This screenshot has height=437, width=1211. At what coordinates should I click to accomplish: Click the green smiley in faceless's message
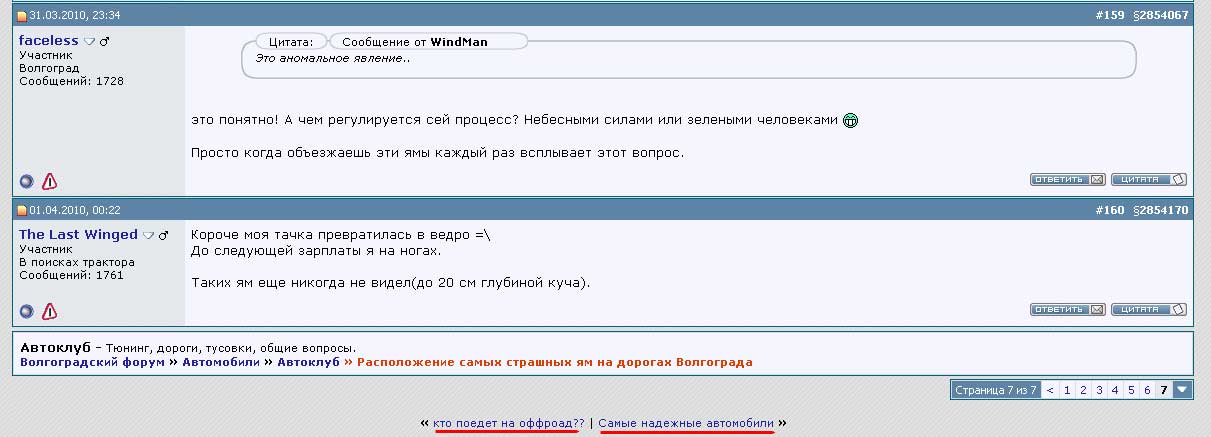[851, 121]
